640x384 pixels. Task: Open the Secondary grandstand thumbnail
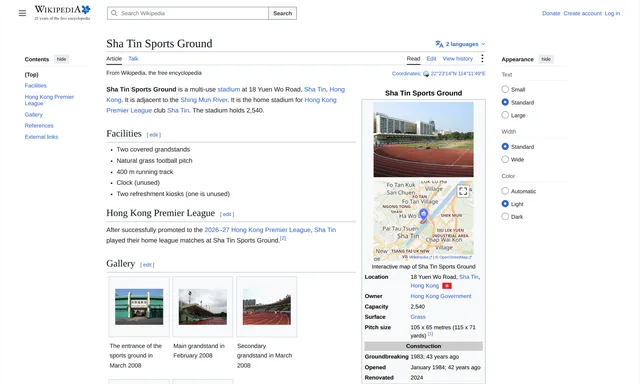click(x=267, y=307)
